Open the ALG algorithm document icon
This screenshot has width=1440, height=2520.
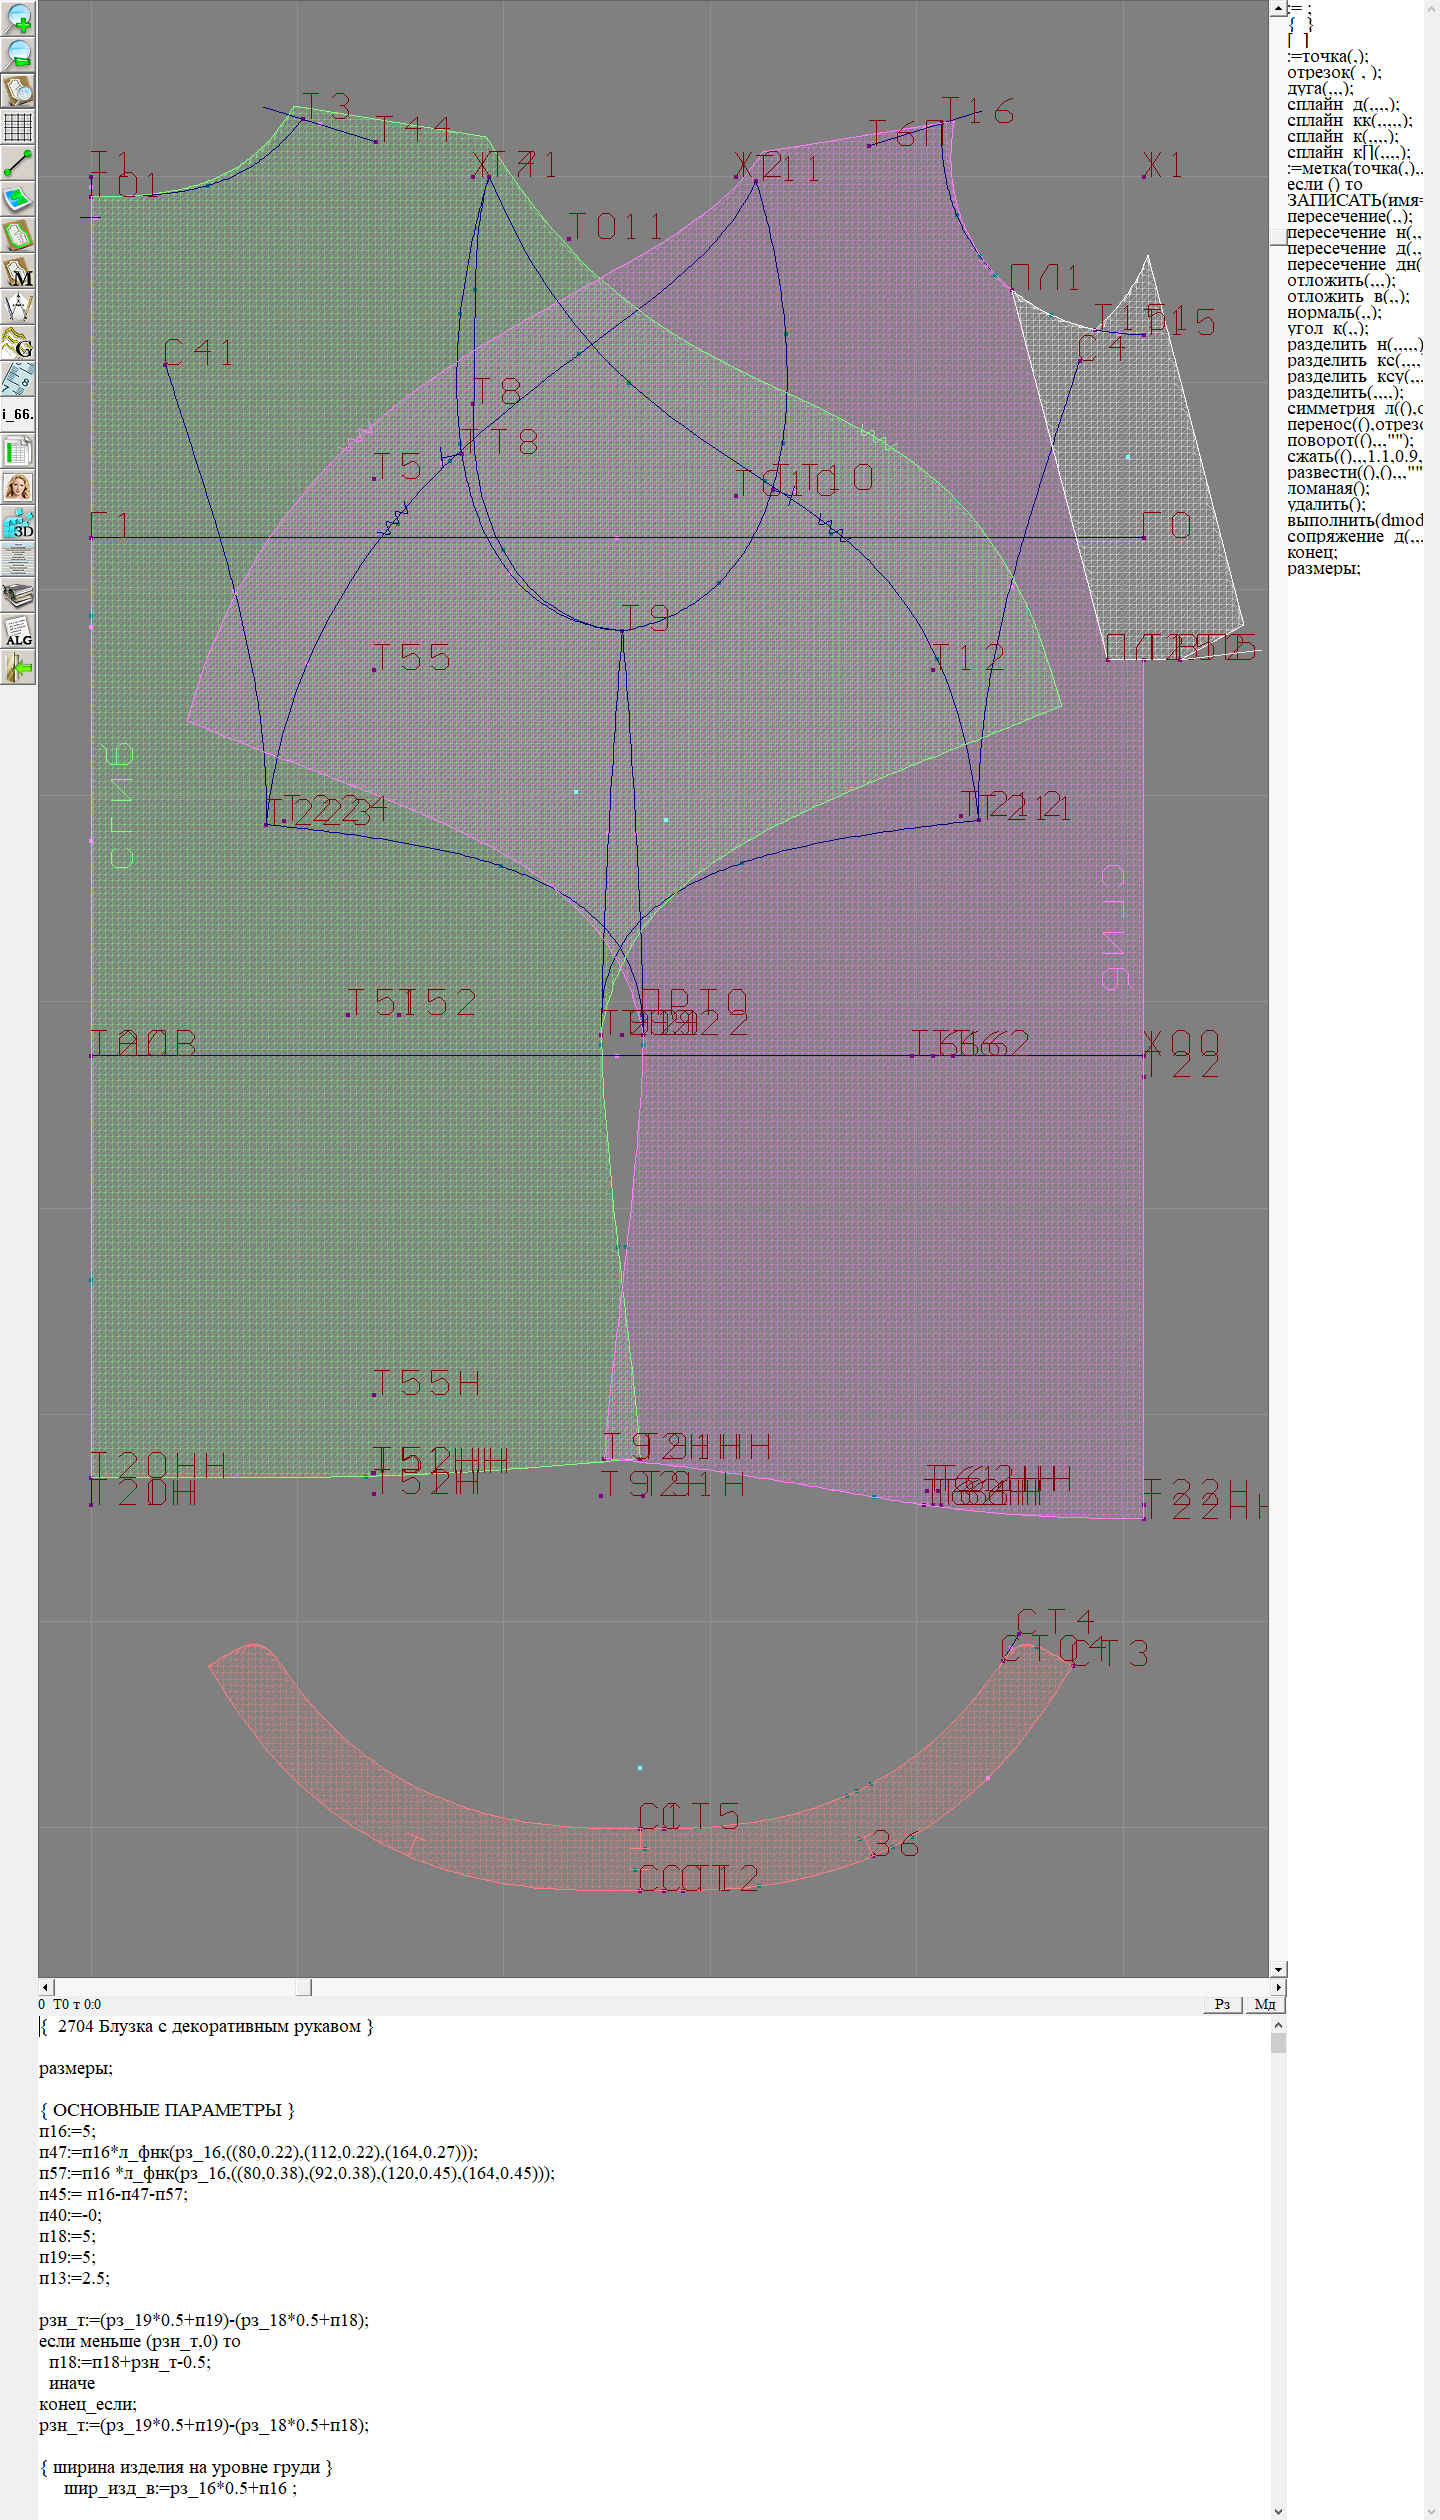[x=18, y=631]
